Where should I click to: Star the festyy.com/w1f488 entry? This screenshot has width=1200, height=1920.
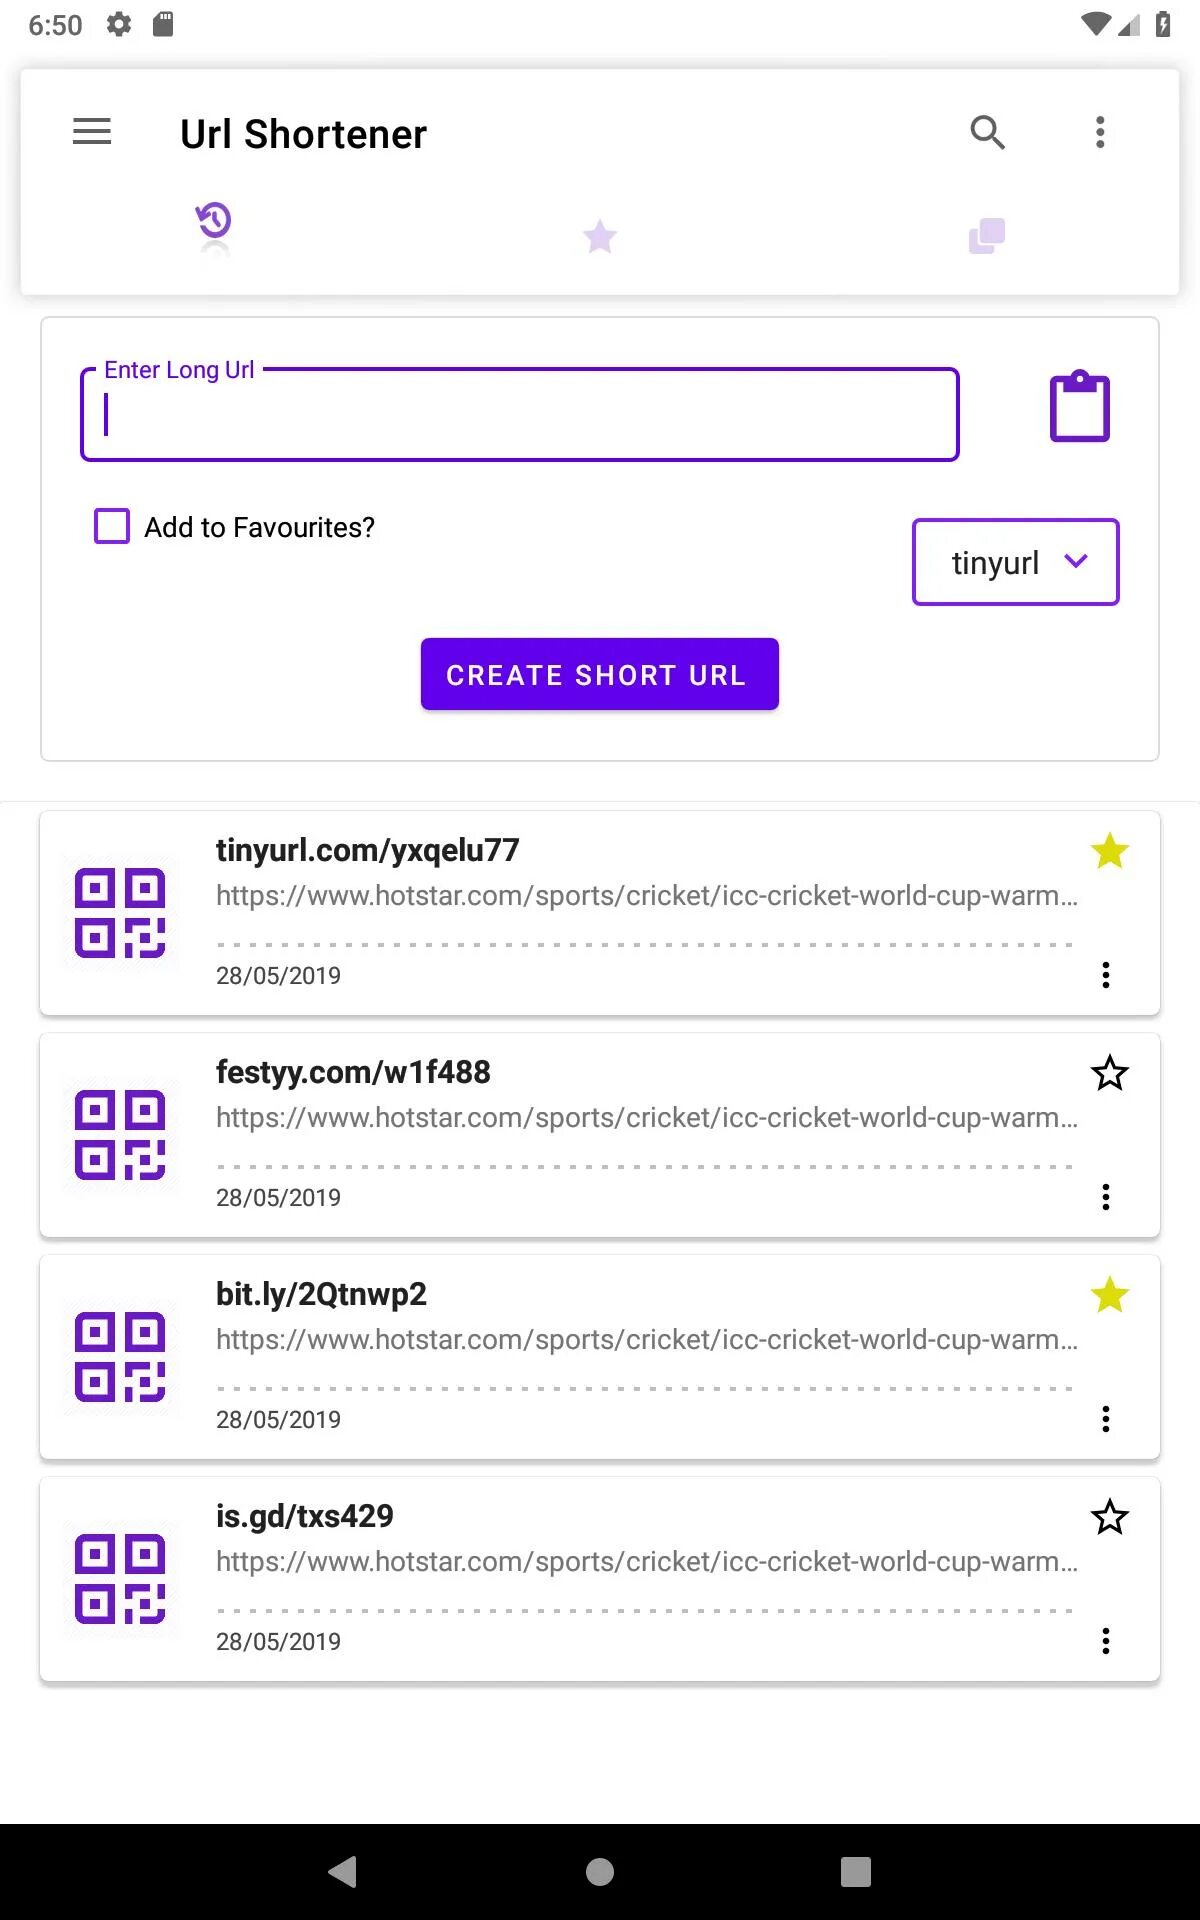[1109, 1074]
